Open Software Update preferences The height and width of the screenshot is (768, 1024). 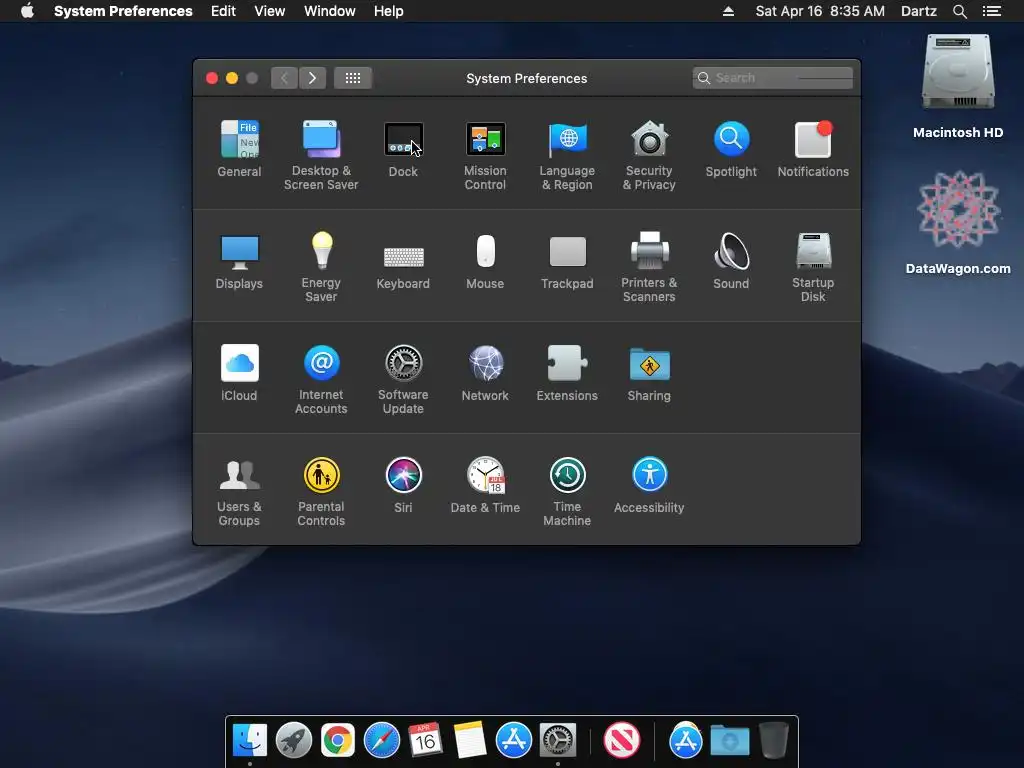[x=403, y=379]
